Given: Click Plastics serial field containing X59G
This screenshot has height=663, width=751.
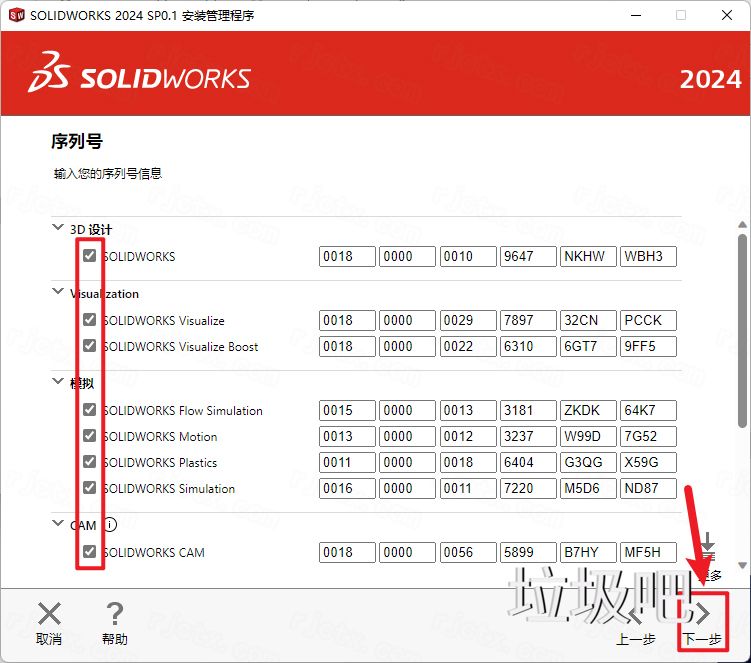Looking at the screenshot, I should coord(648,462).
